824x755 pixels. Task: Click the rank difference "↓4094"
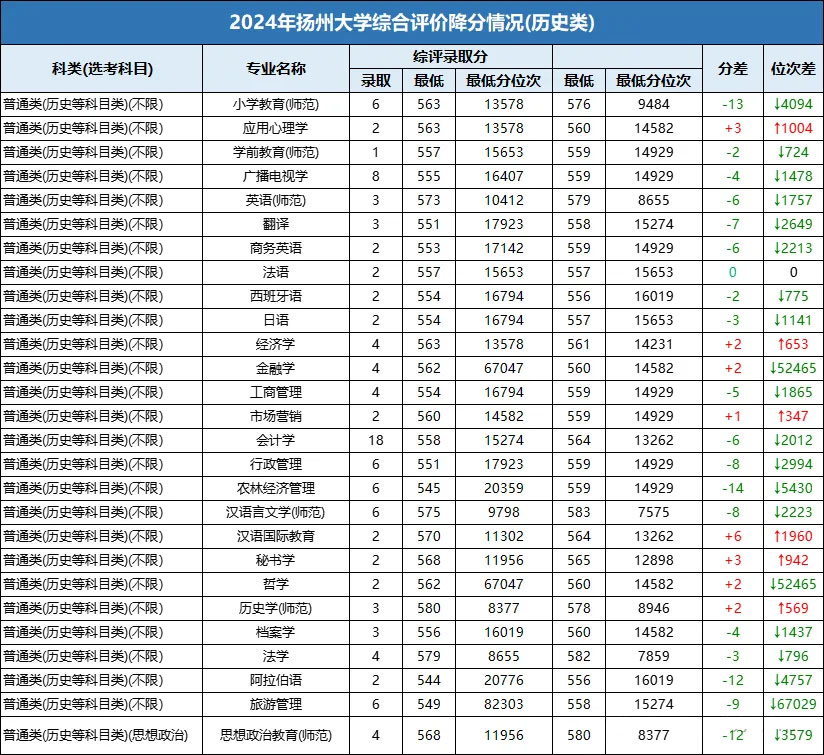[793, 105]
